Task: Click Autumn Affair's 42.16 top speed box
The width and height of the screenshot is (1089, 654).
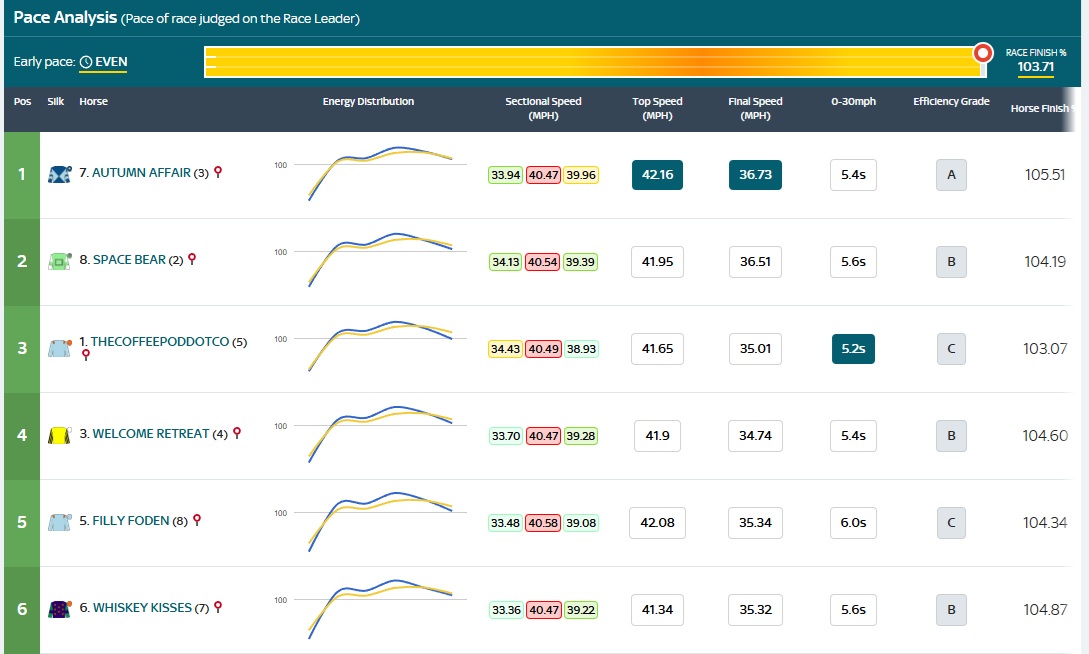Action: pos(657,175)
